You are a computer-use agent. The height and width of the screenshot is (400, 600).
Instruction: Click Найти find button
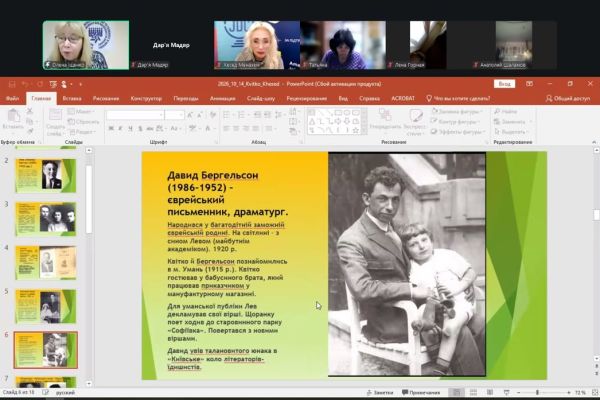click(505, 111)
